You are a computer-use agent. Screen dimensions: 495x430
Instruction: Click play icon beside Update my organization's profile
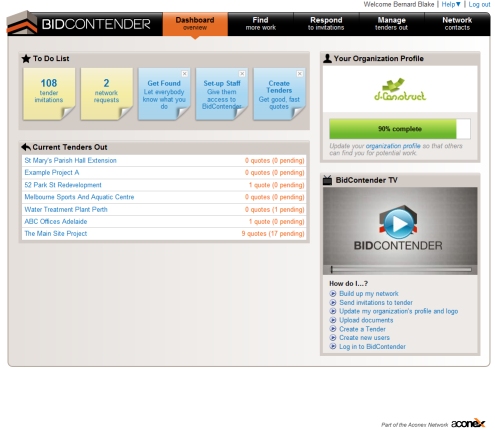click(x=333, y=311)
